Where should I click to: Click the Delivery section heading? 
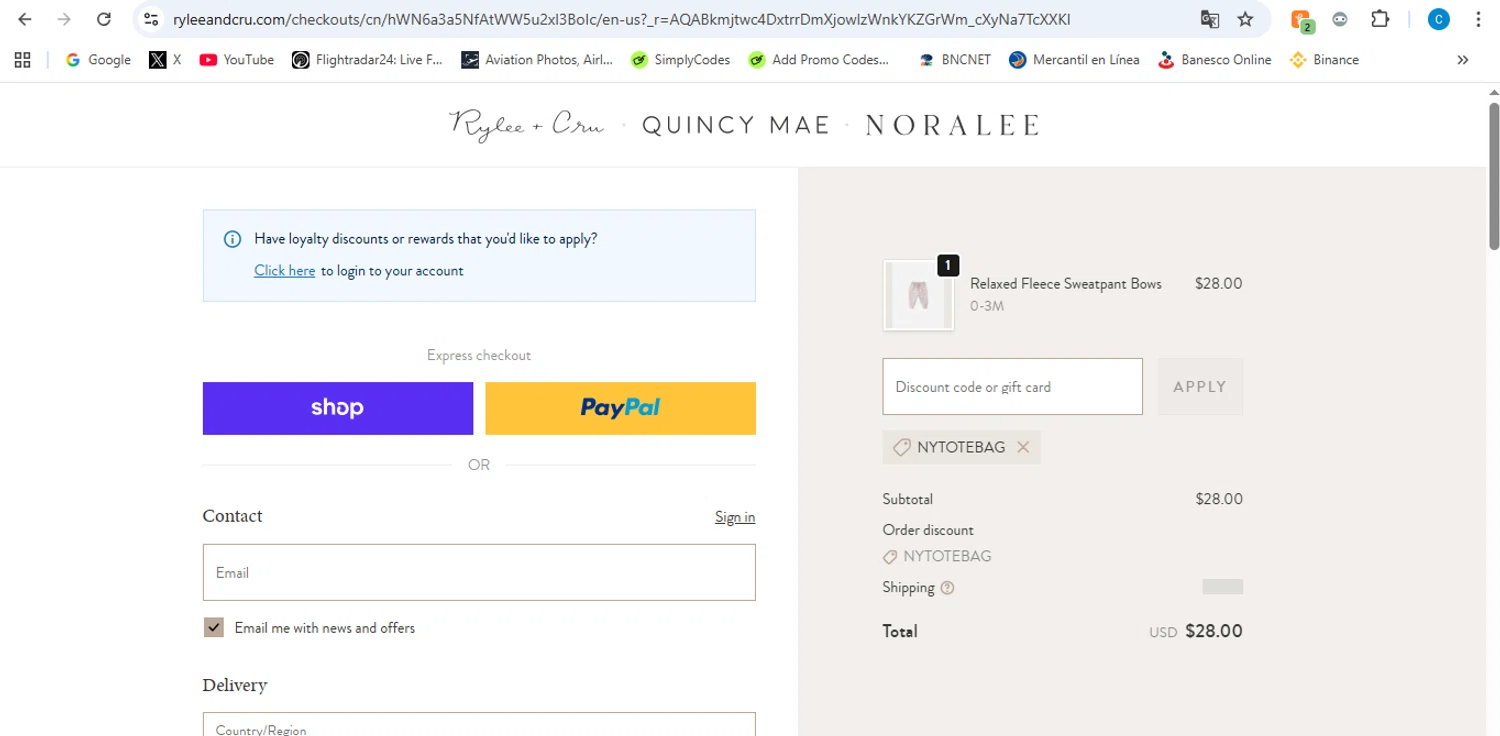click(235, 685)
